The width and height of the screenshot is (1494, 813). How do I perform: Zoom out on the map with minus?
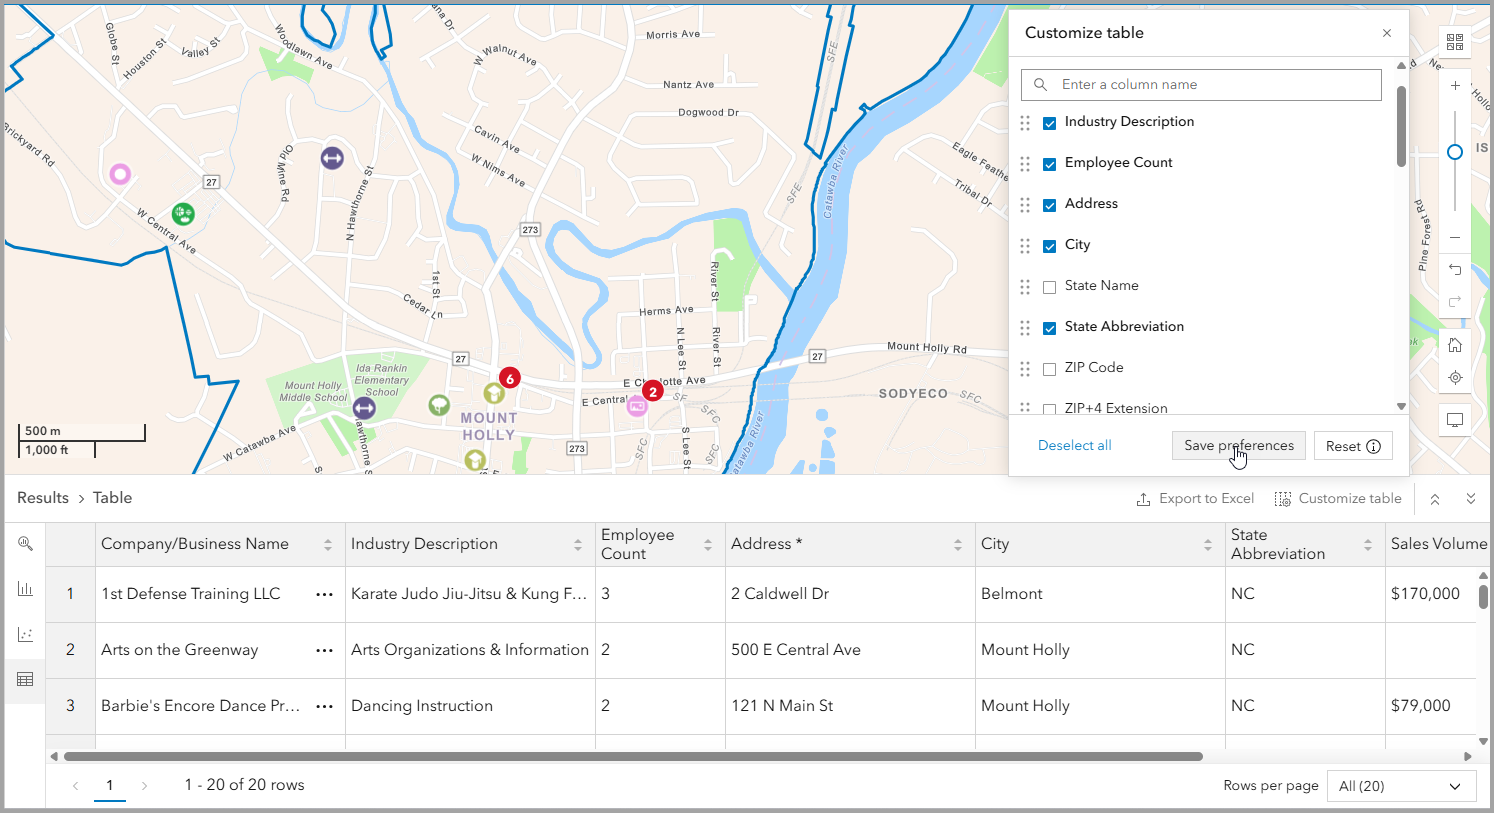[1455, 237]
